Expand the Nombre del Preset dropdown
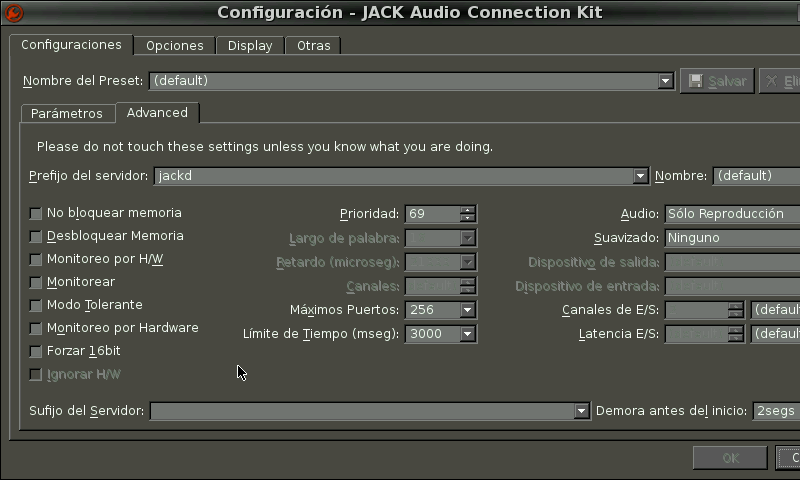800x480 pixels. [665, 81]
